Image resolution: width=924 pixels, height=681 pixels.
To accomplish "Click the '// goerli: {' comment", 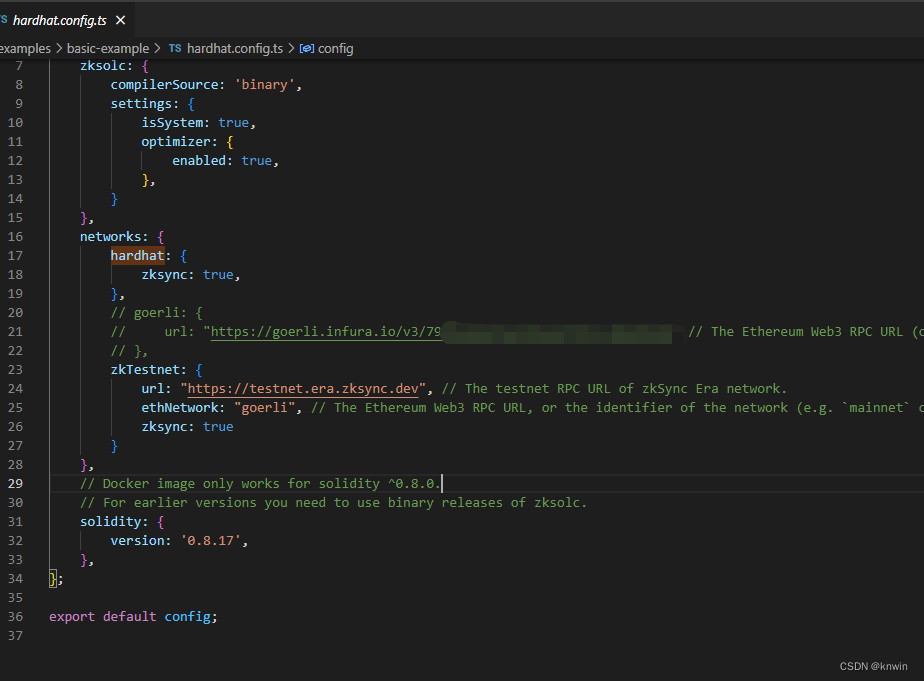I will [157, 313].
